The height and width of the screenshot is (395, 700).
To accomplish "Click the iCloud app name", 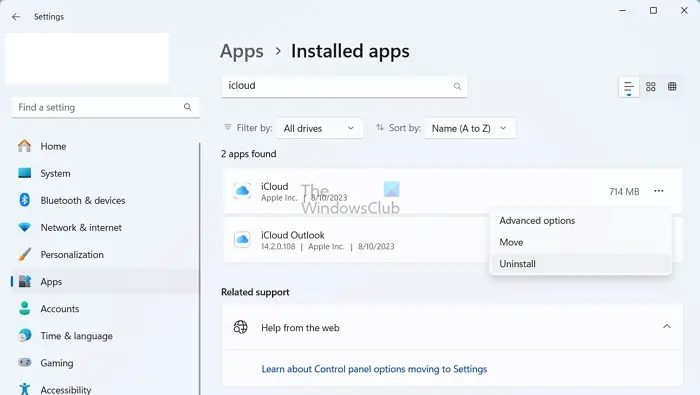I will pos(275,186).
